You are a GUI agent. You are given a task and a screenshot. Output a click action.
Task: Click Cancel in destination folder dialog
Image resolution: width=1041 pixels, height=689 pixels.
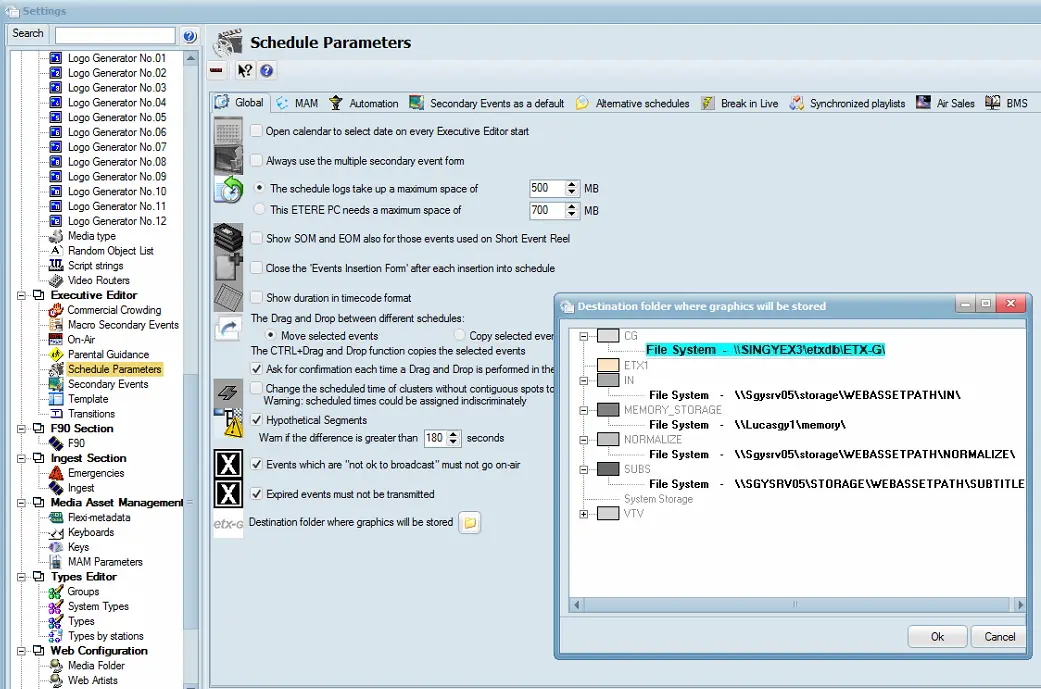click(x=999, y=637)
